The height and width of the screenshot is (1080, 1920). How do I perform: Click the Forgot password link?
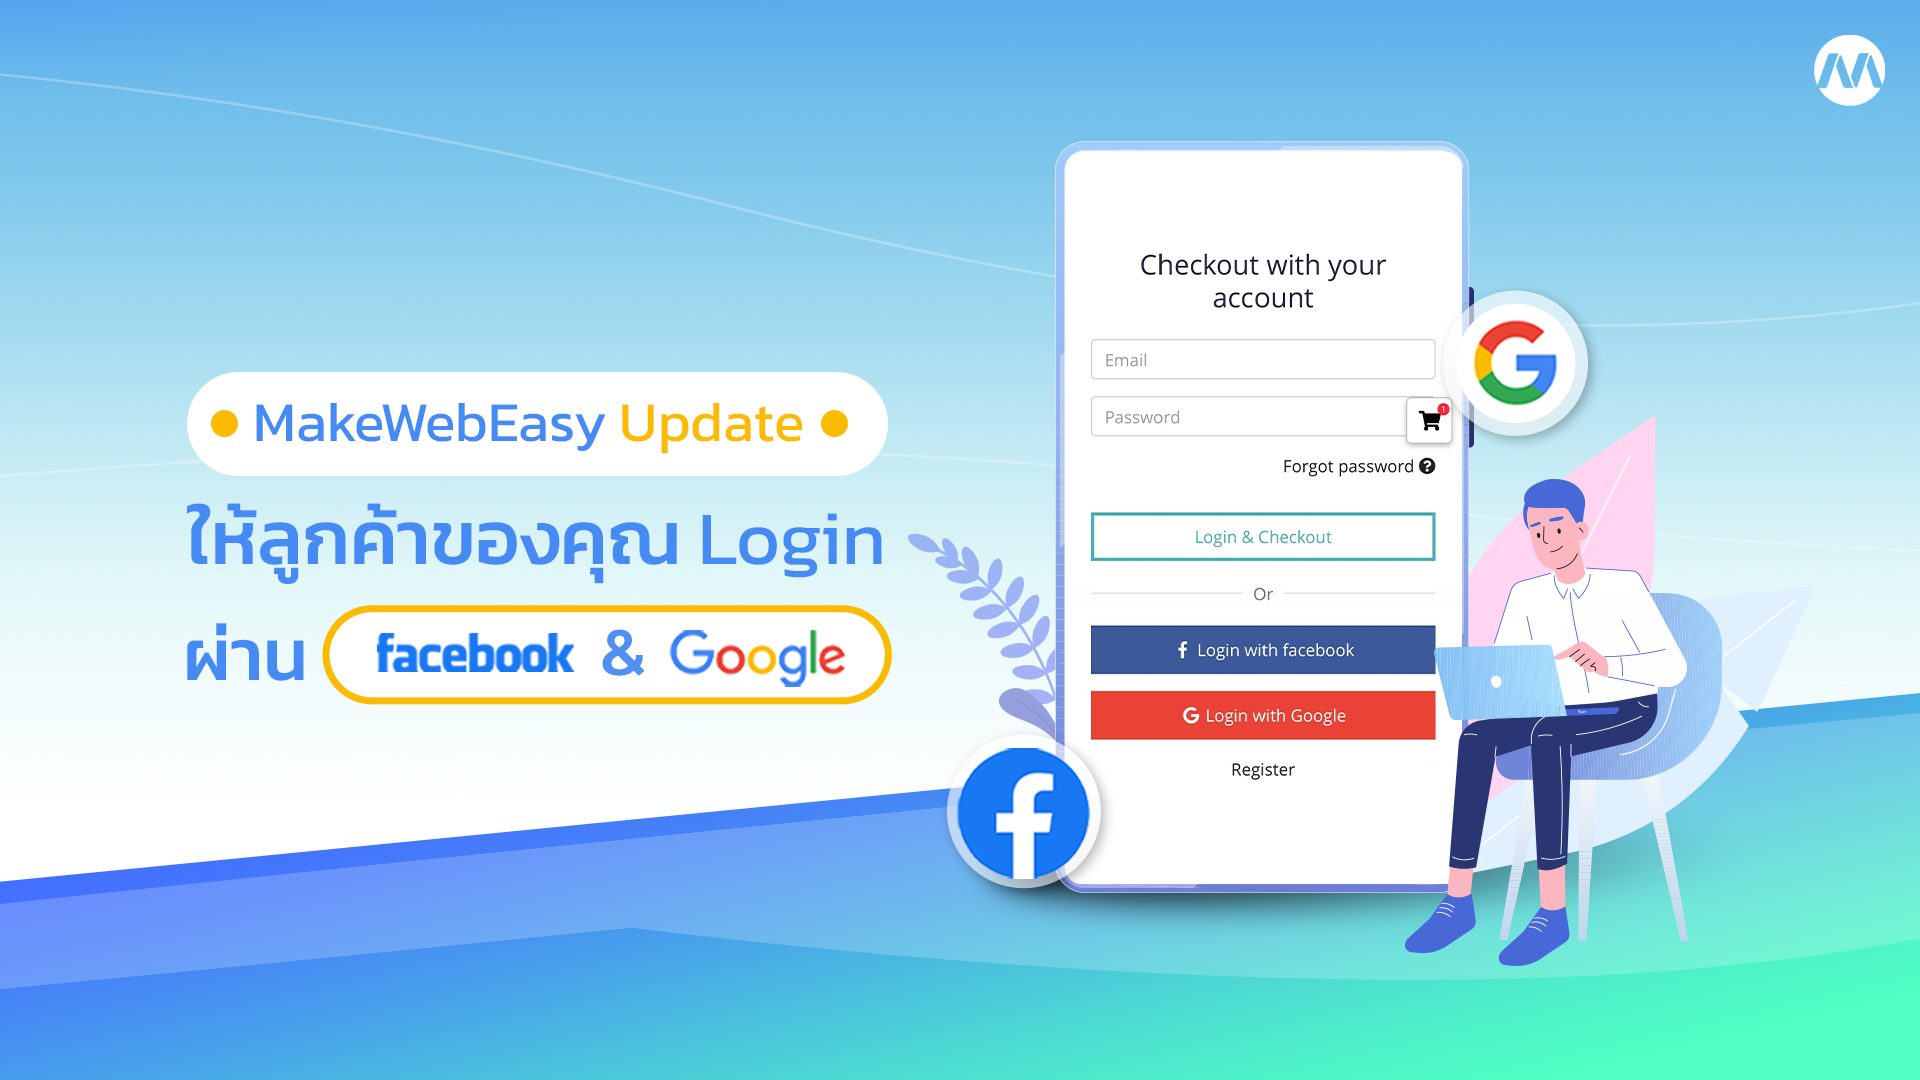(1345, 465)
